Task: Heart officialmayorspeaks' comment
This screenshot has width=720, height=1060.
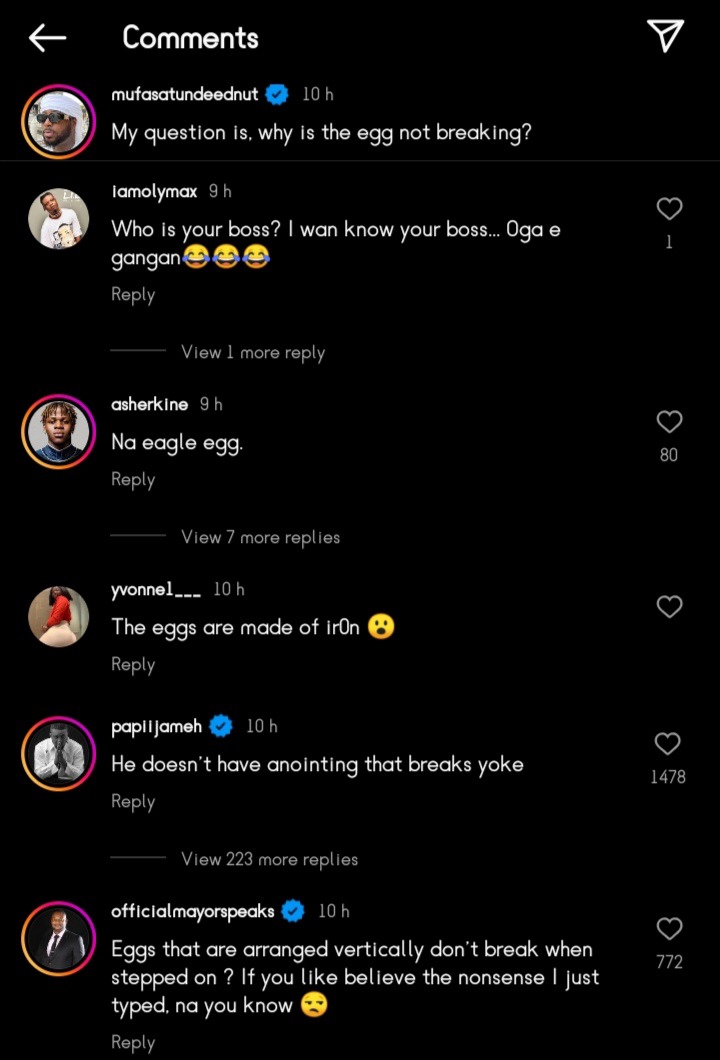Action: click(669, 929)
